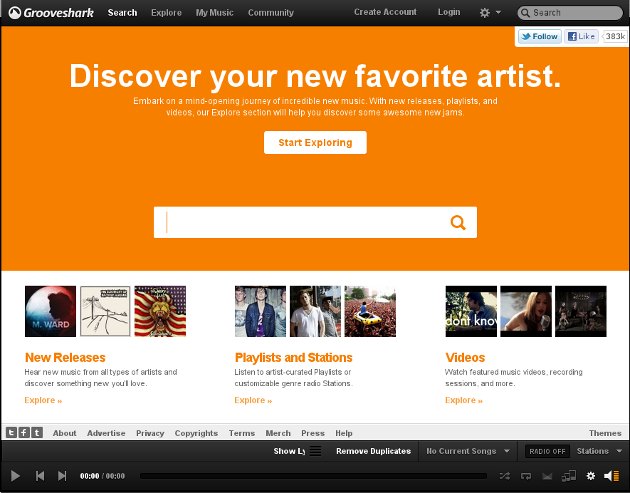Viewport: 630px width, 493px height.
Task: Click the Login link
Action: tap(449, 12)
